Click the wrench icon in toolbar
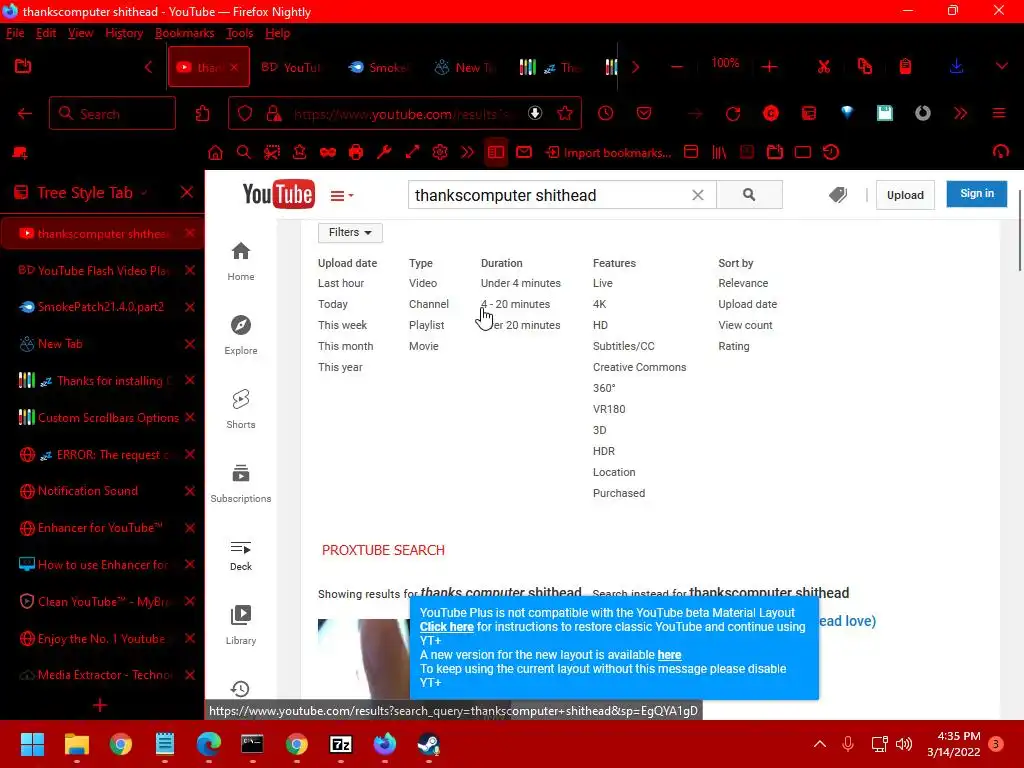This screenshot has width=1024, height=768. (x=384, y=153)
